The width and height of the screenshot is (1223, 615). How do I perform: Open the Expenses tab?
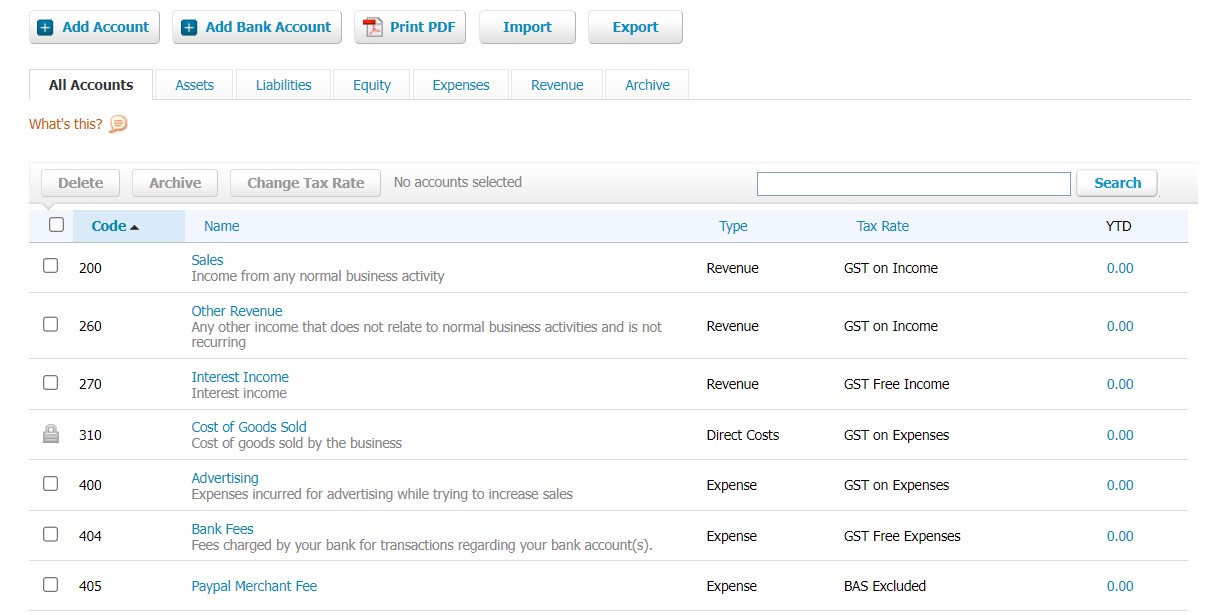coord(460,85)
